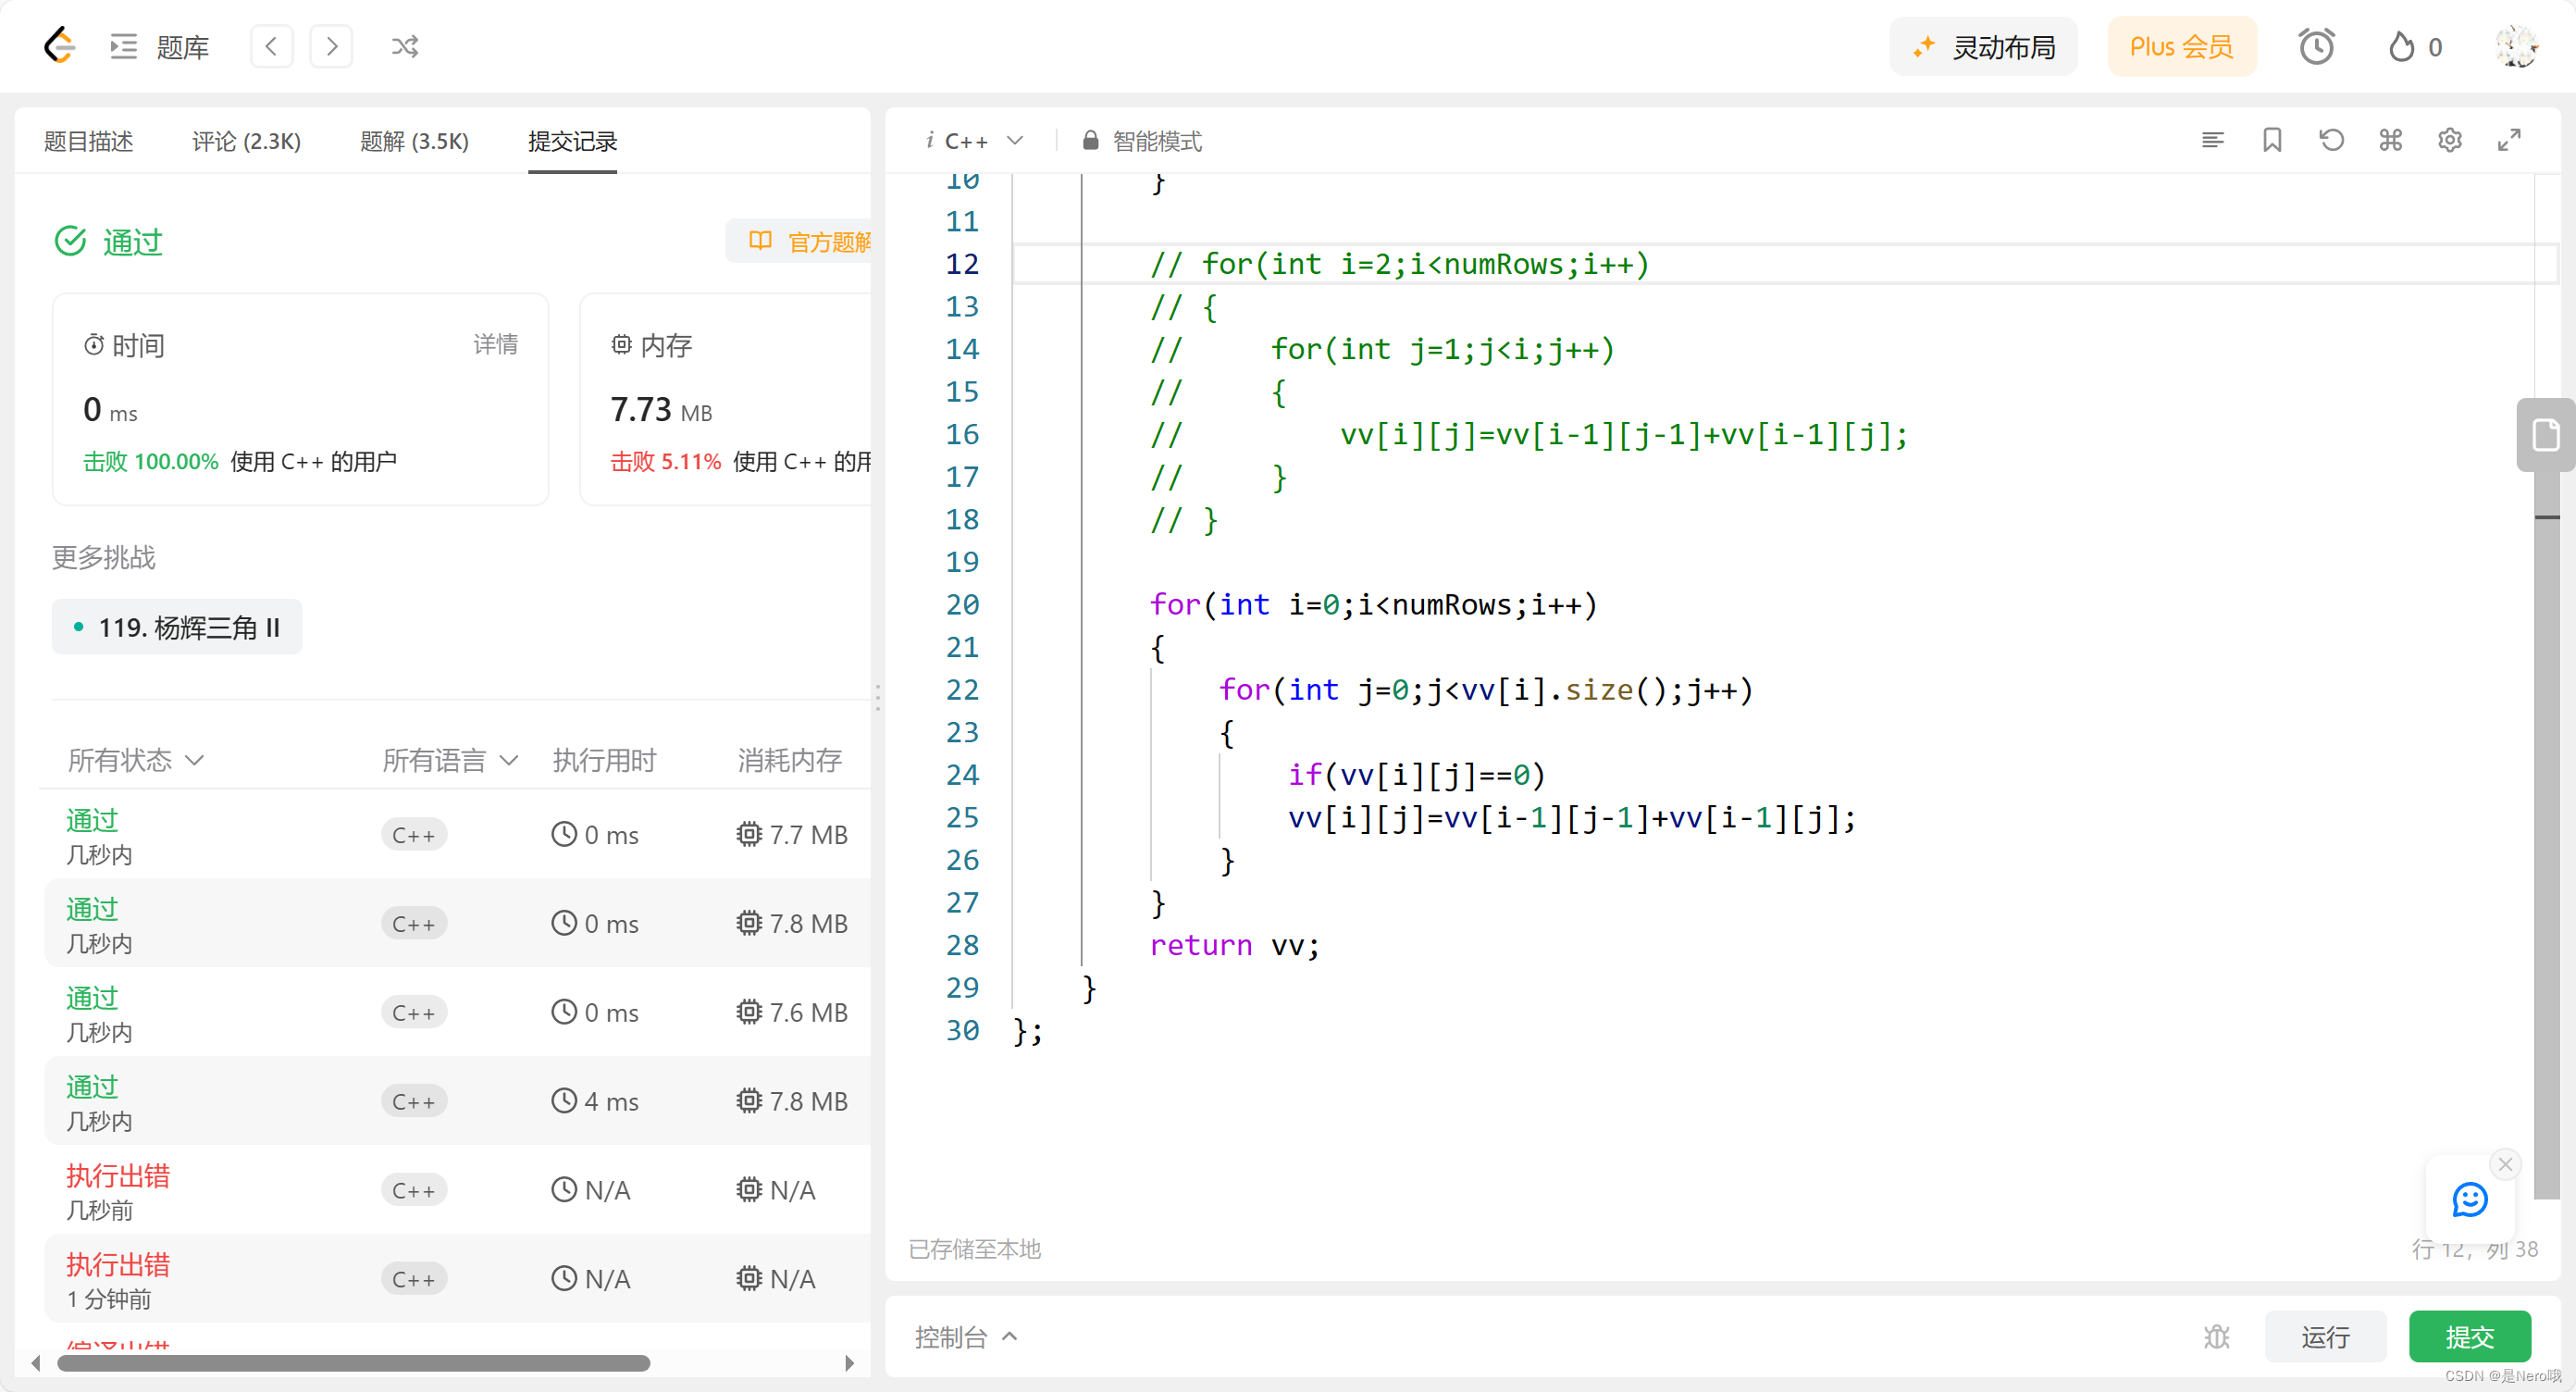Click the LeetCode logo icon
Viewport: 2576px width, 1392px height.
point(60,46)
